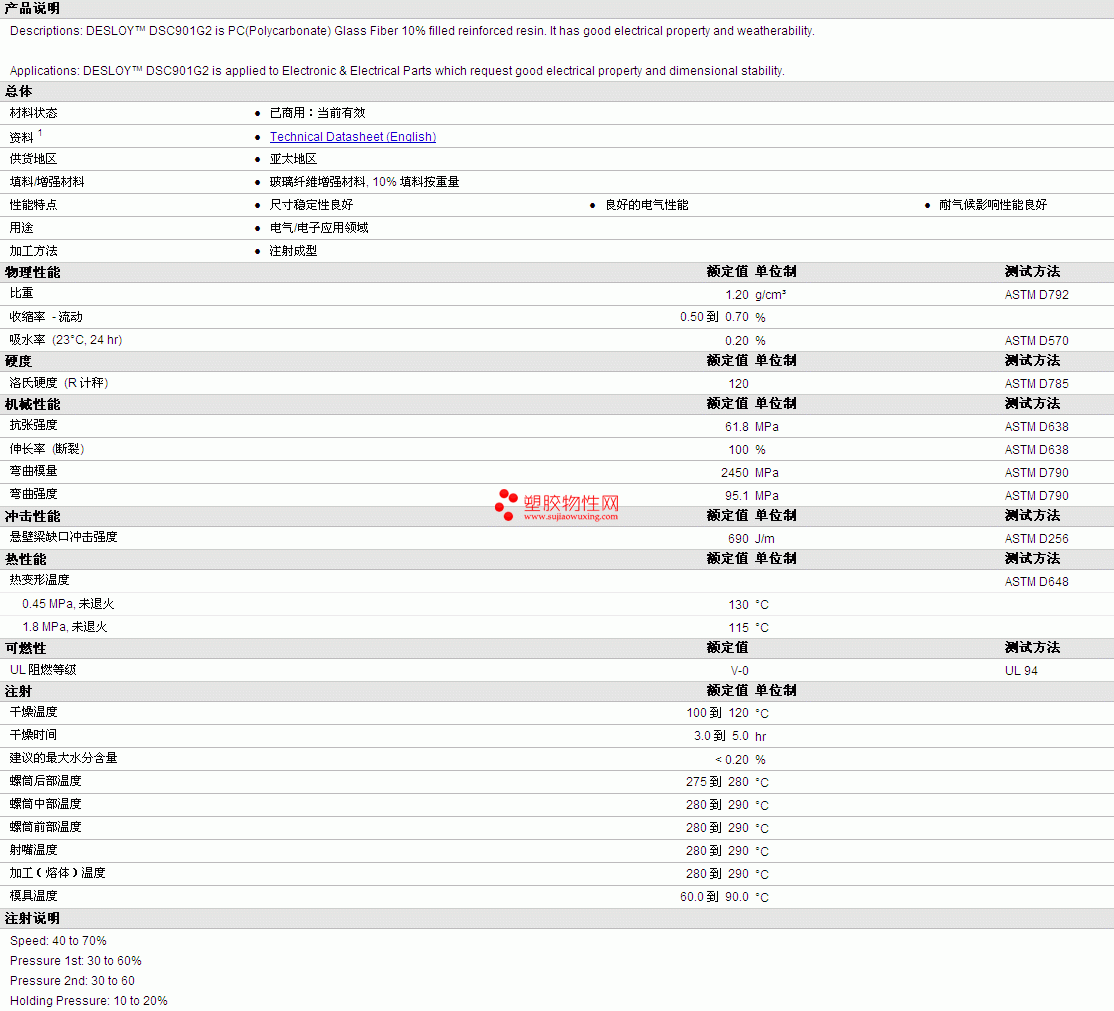Screen dimensions: 1114x1011
Task: Click the 干燥温度 row label
Action: click(33, 712)
